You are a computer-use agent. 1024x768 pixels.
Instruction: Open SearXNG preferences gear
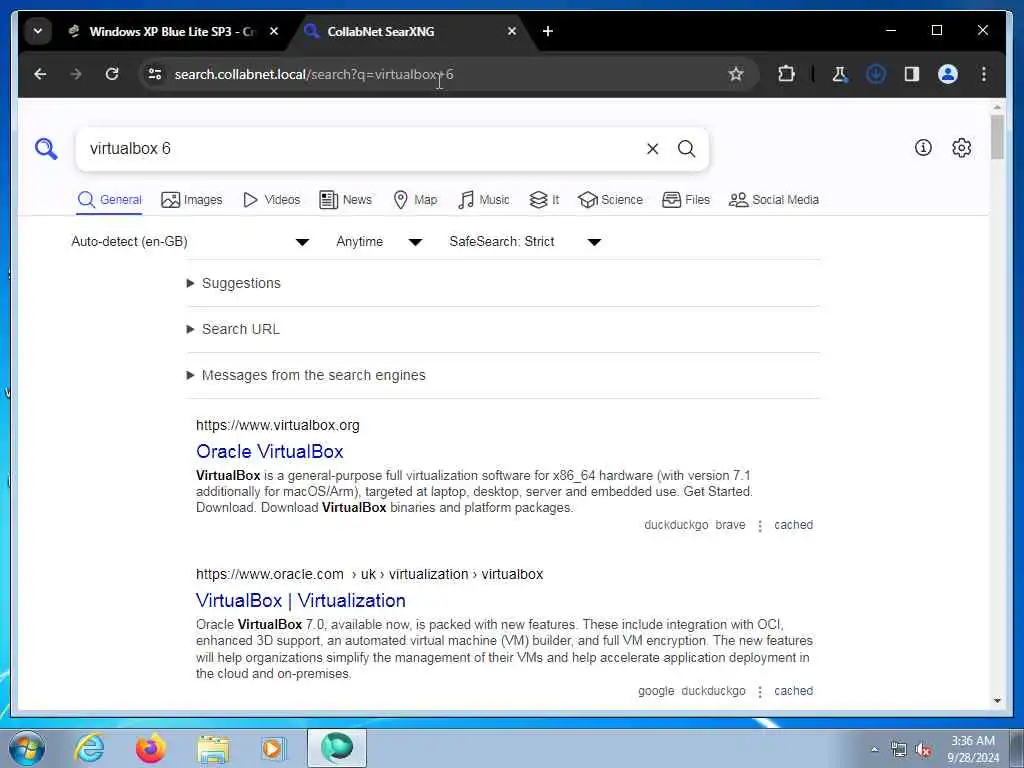pyautogui.click(x=961, y=148)
